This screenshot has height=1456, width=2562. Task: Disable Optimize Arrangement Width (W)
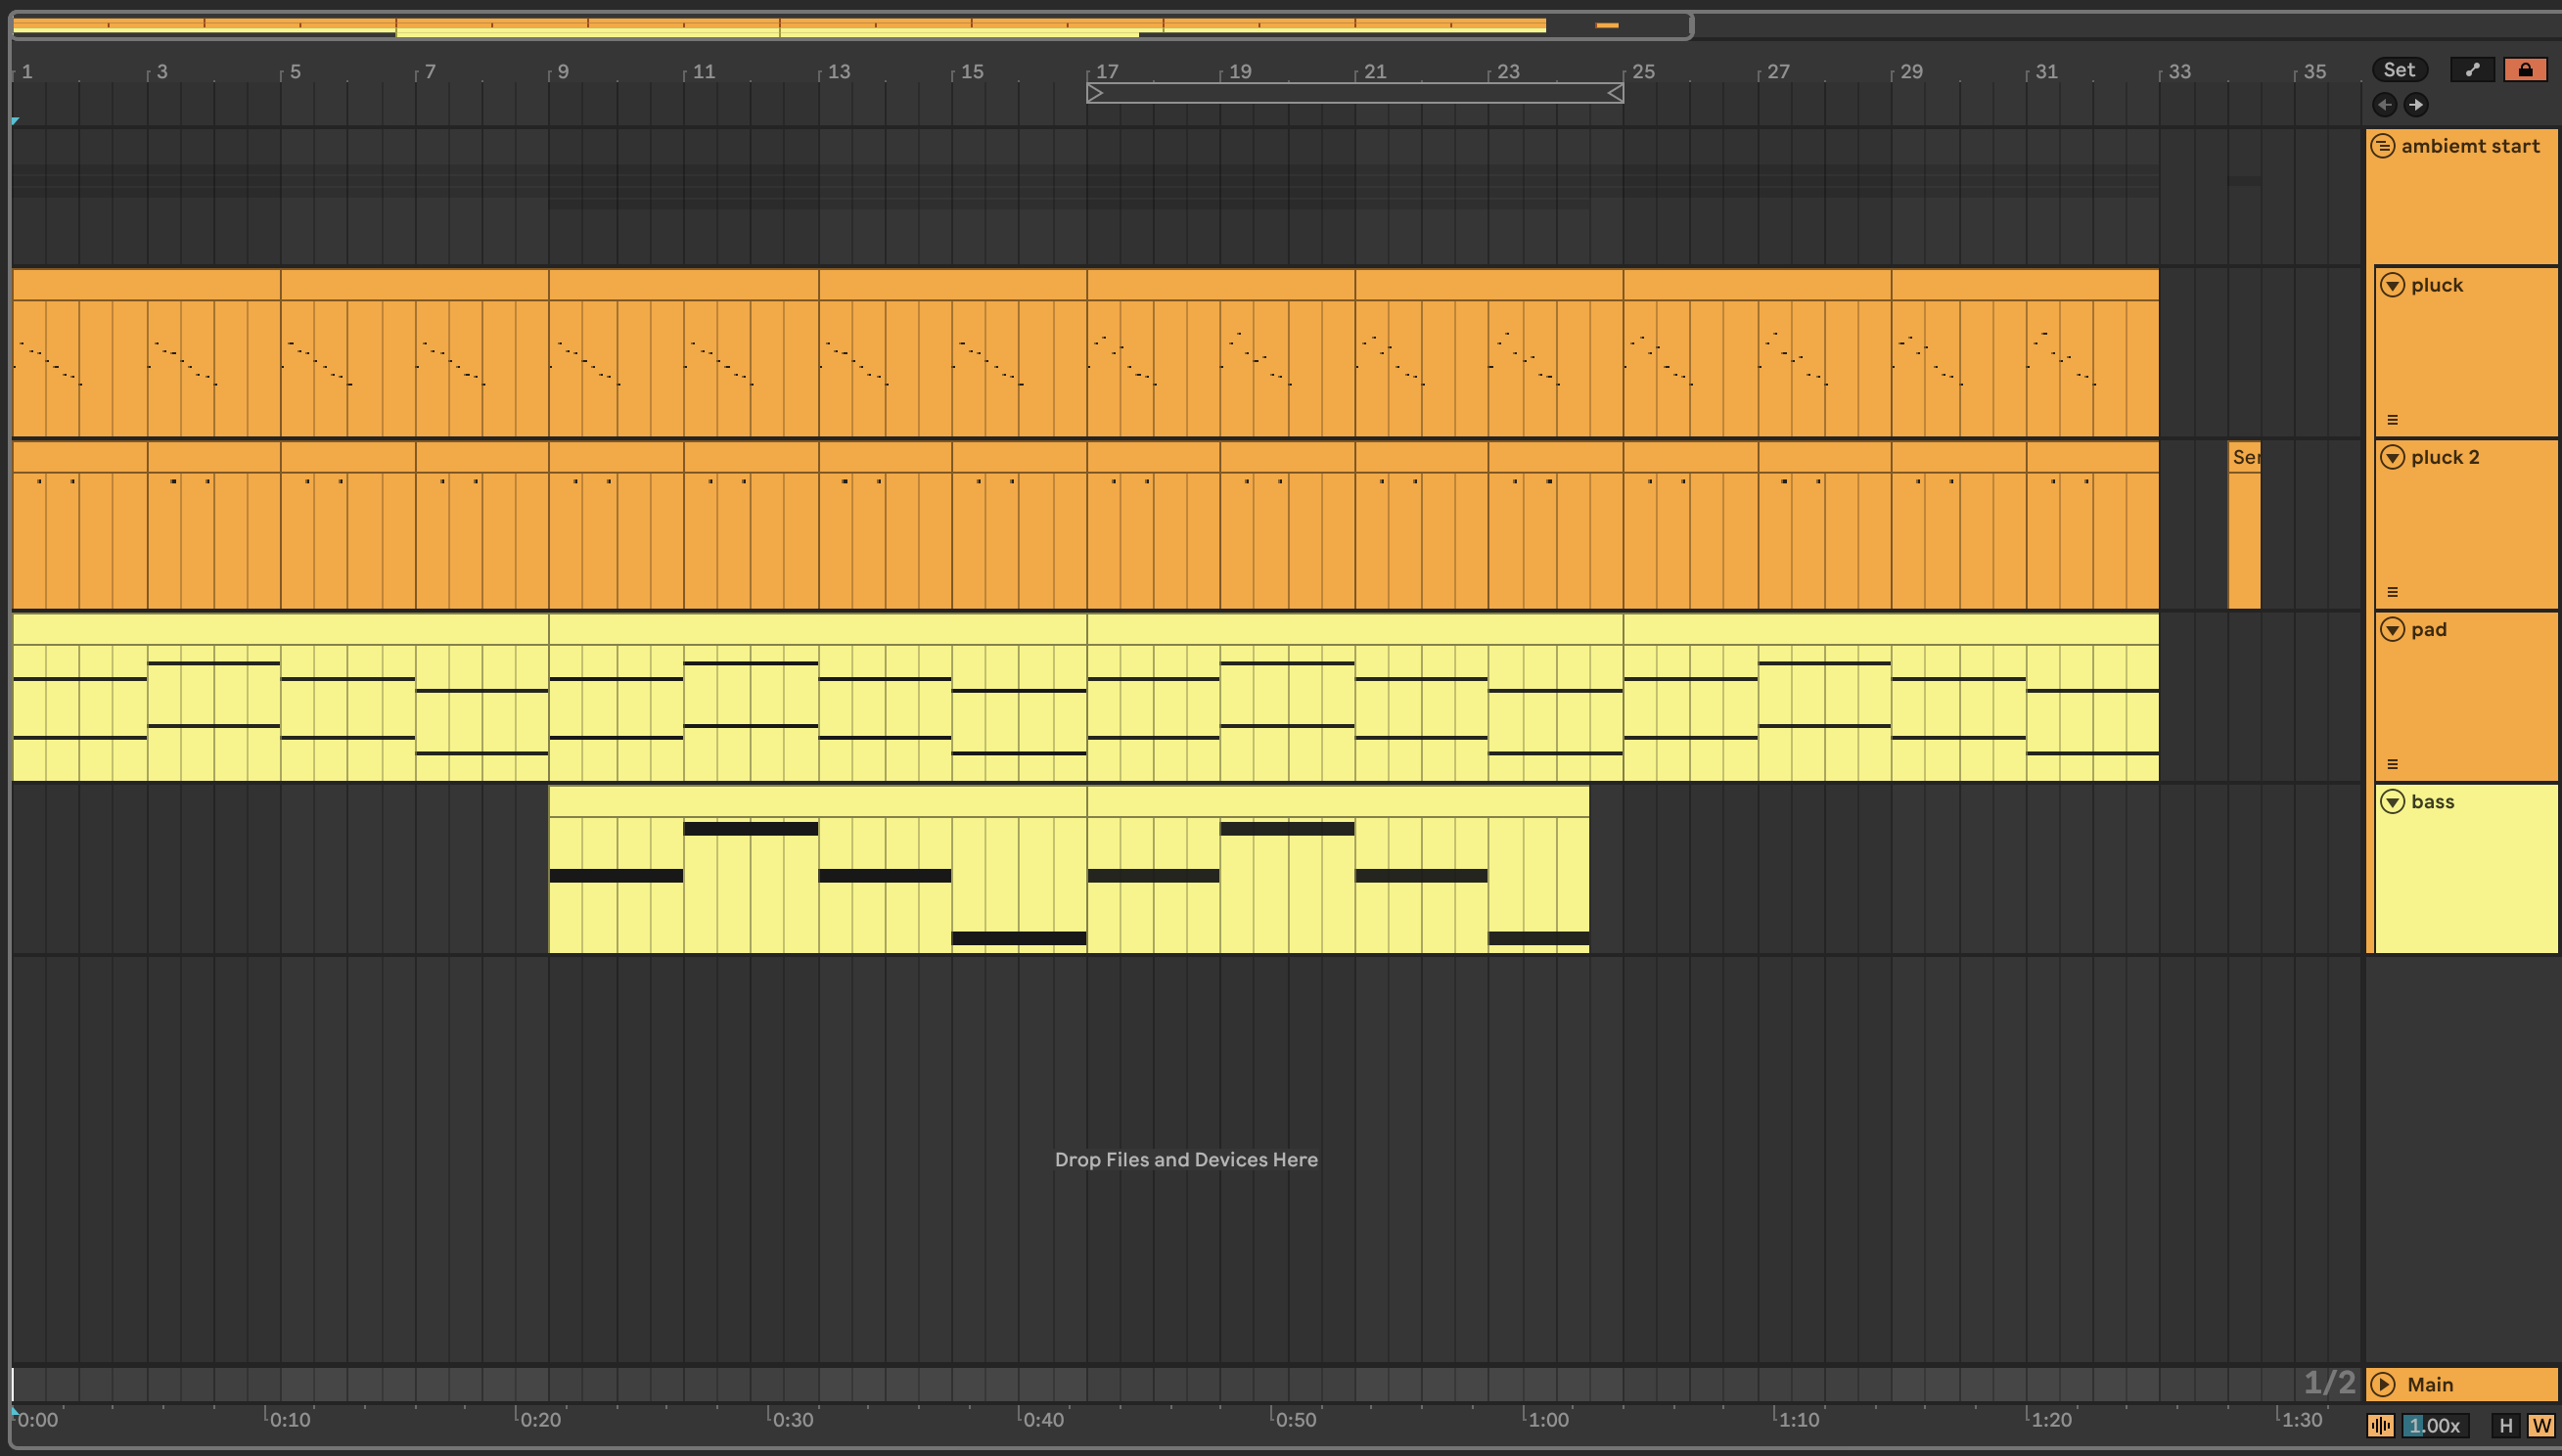pos(2540,1425)
